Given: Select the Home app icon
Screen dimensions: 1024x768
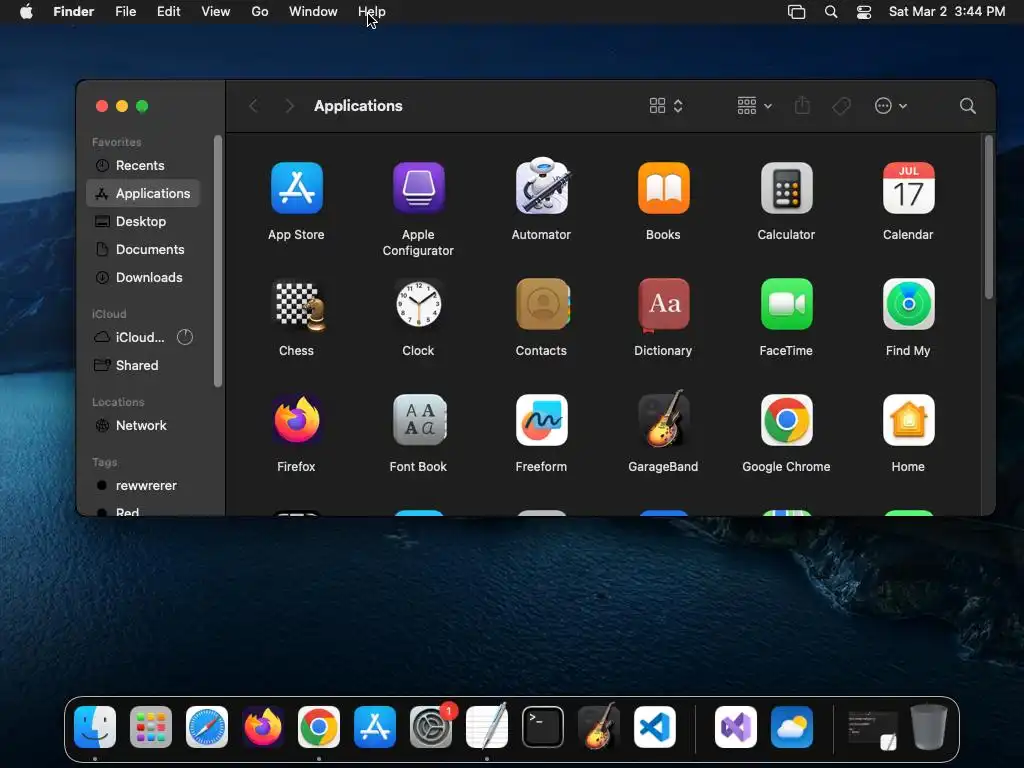Looking at the screenshot, I should coord(908,420).
